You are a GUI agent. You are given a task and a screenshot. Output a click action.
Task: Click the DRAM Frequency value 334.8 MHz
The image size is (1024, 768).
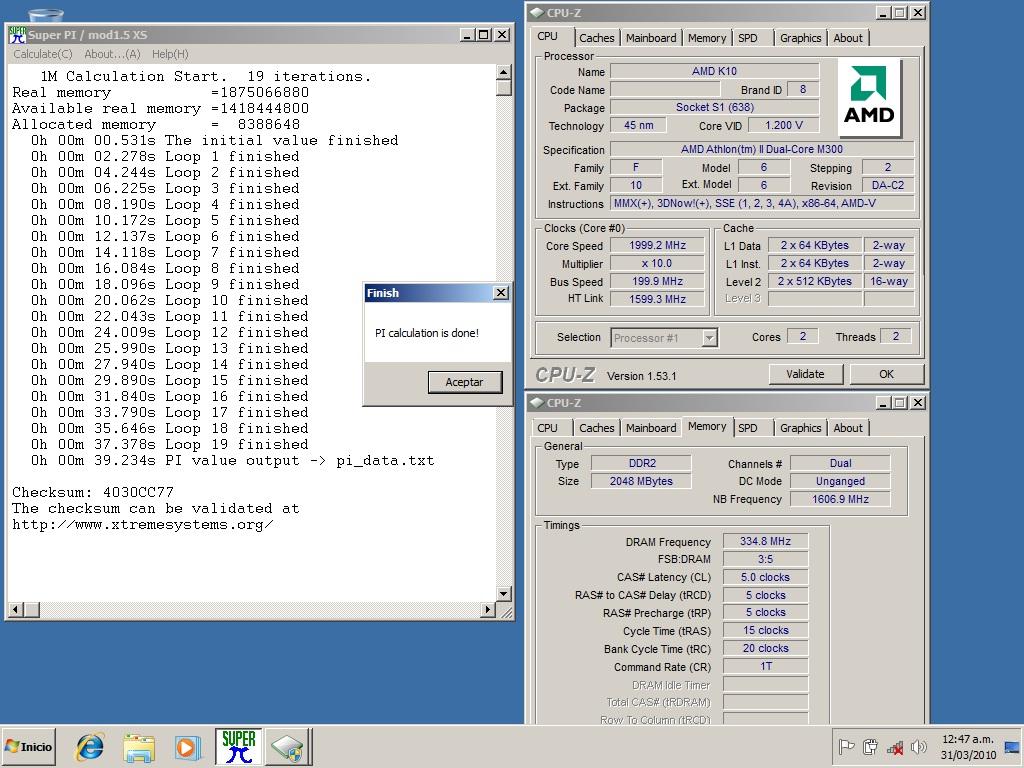coord(765,541)
